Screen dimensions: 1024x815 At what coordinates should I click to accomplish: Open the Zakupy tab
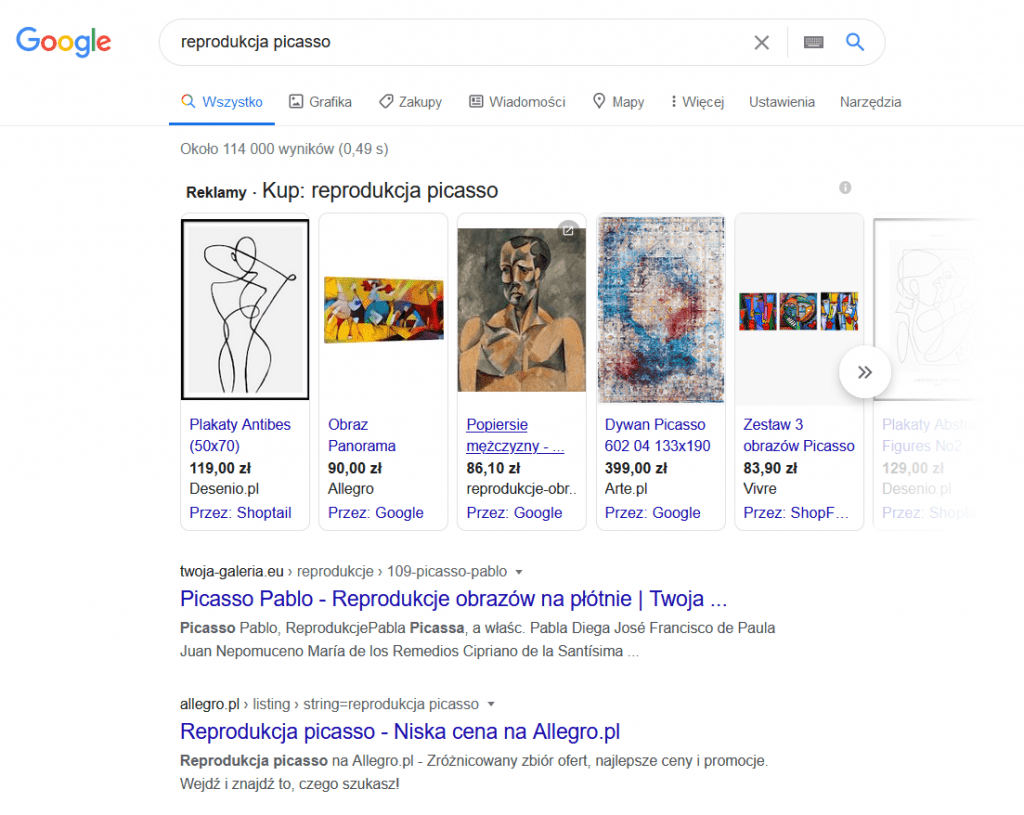pos(411,102)
